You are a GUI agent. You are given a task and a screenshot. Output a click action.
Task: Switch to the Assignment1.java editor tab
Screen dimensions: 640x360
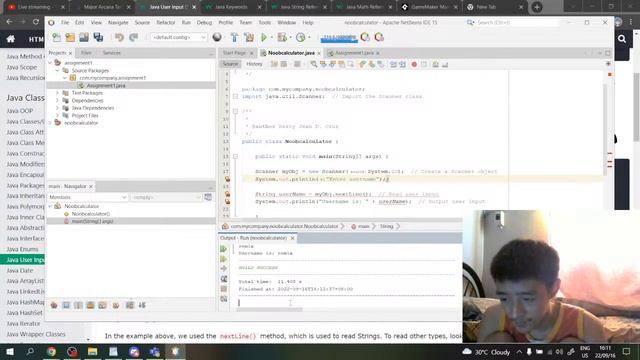[x=353, y=53]
